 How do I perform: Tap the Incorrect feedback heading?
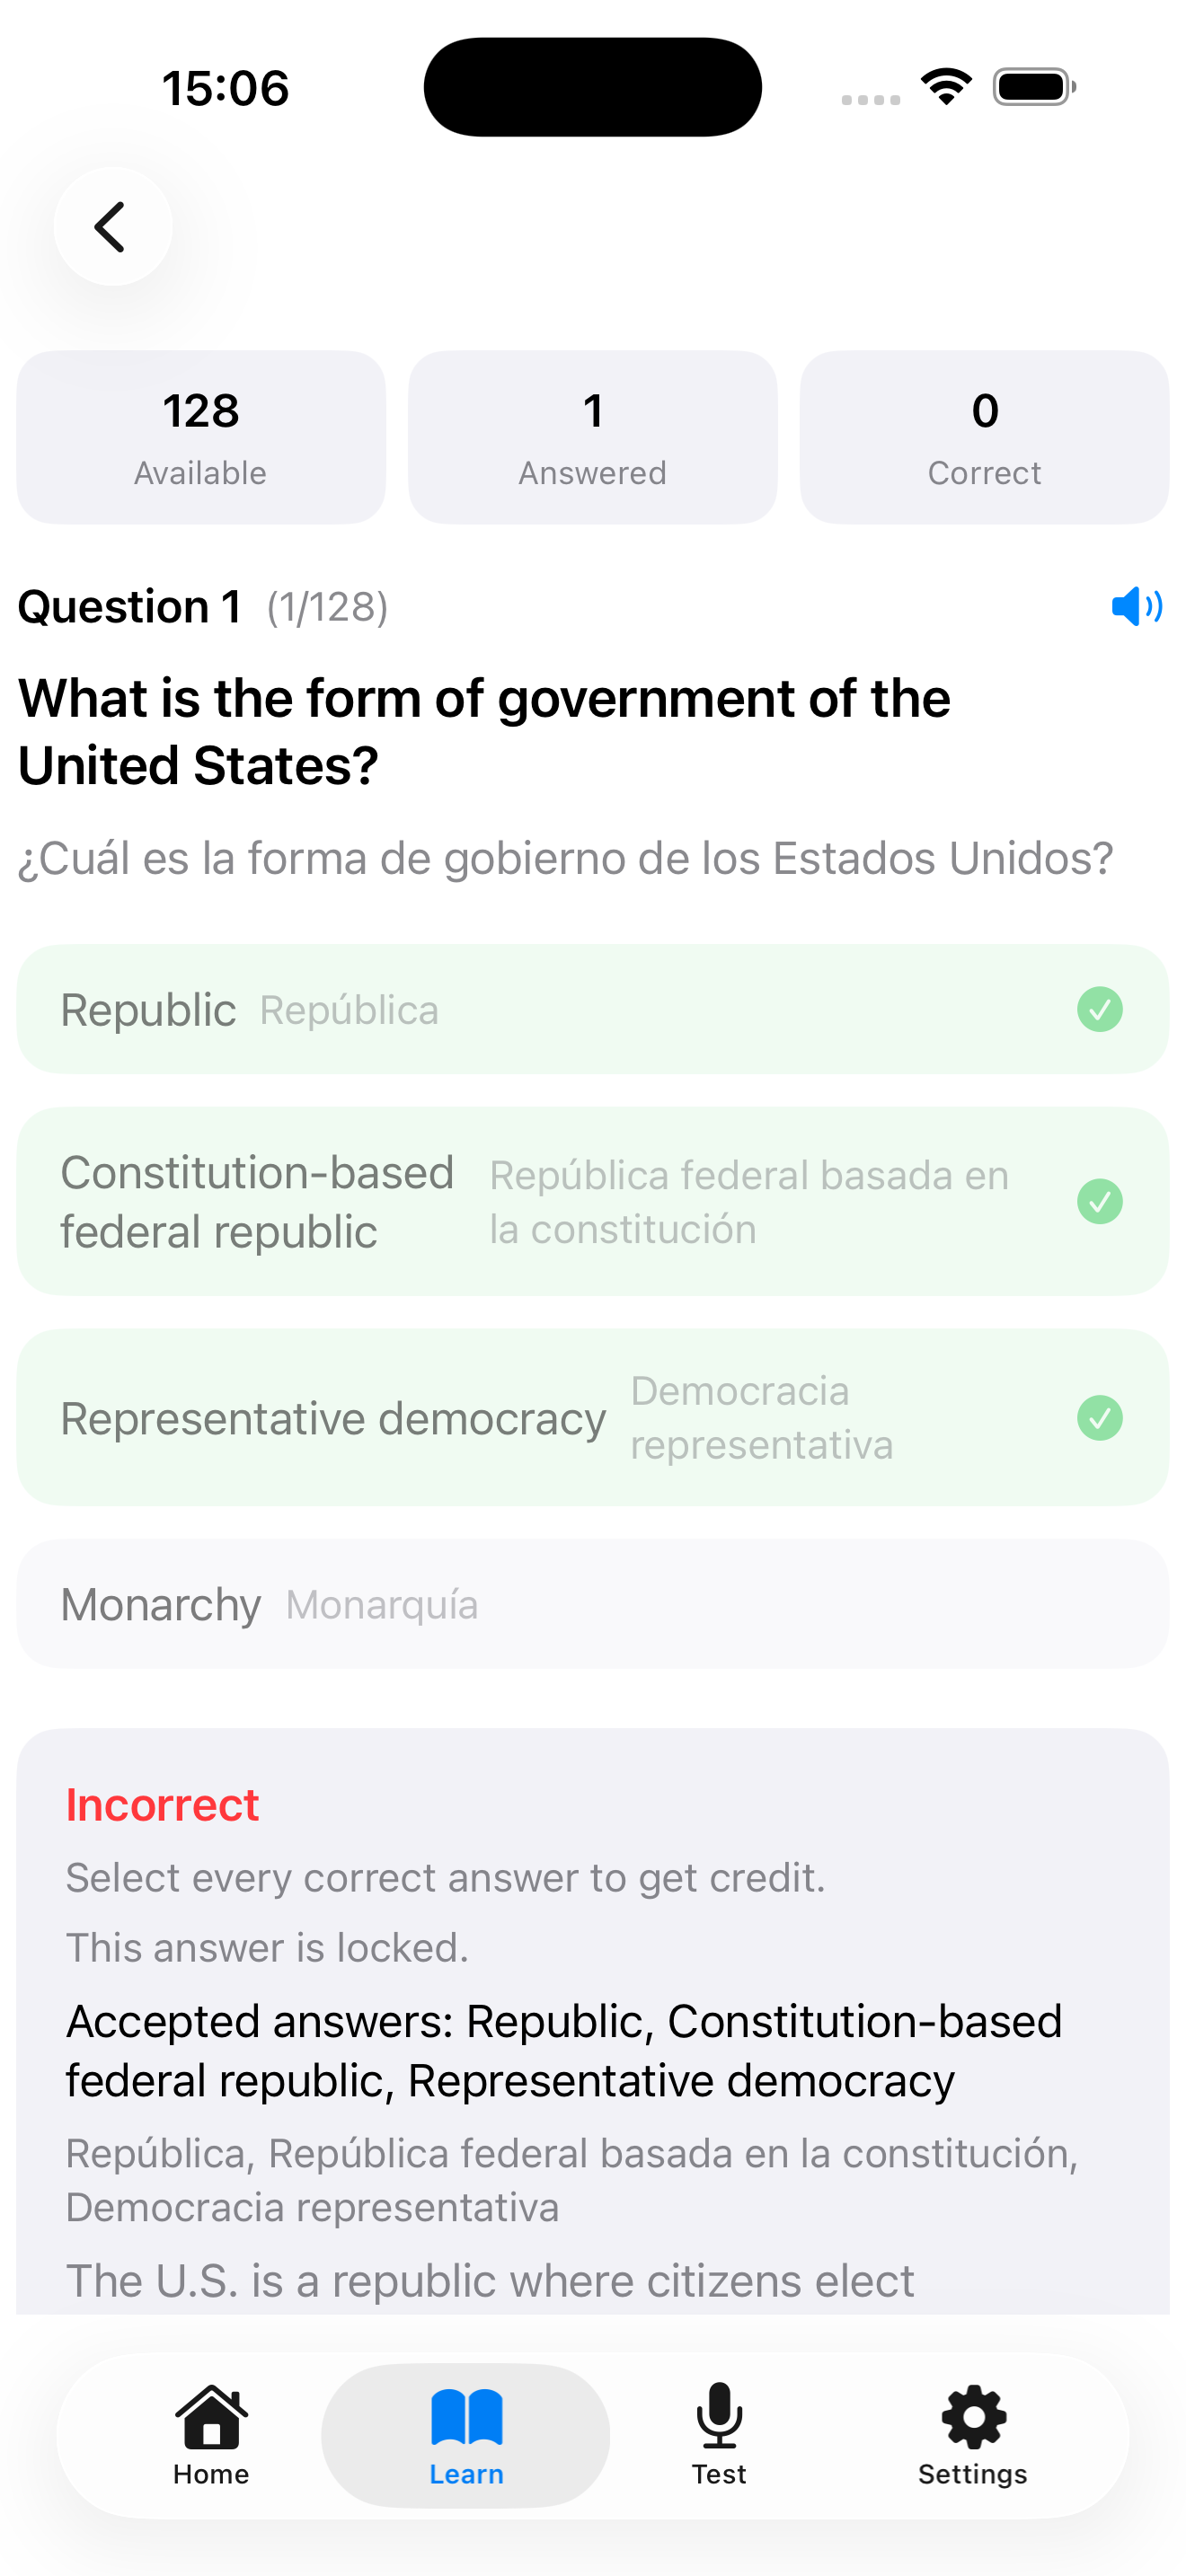point(162,1805)
